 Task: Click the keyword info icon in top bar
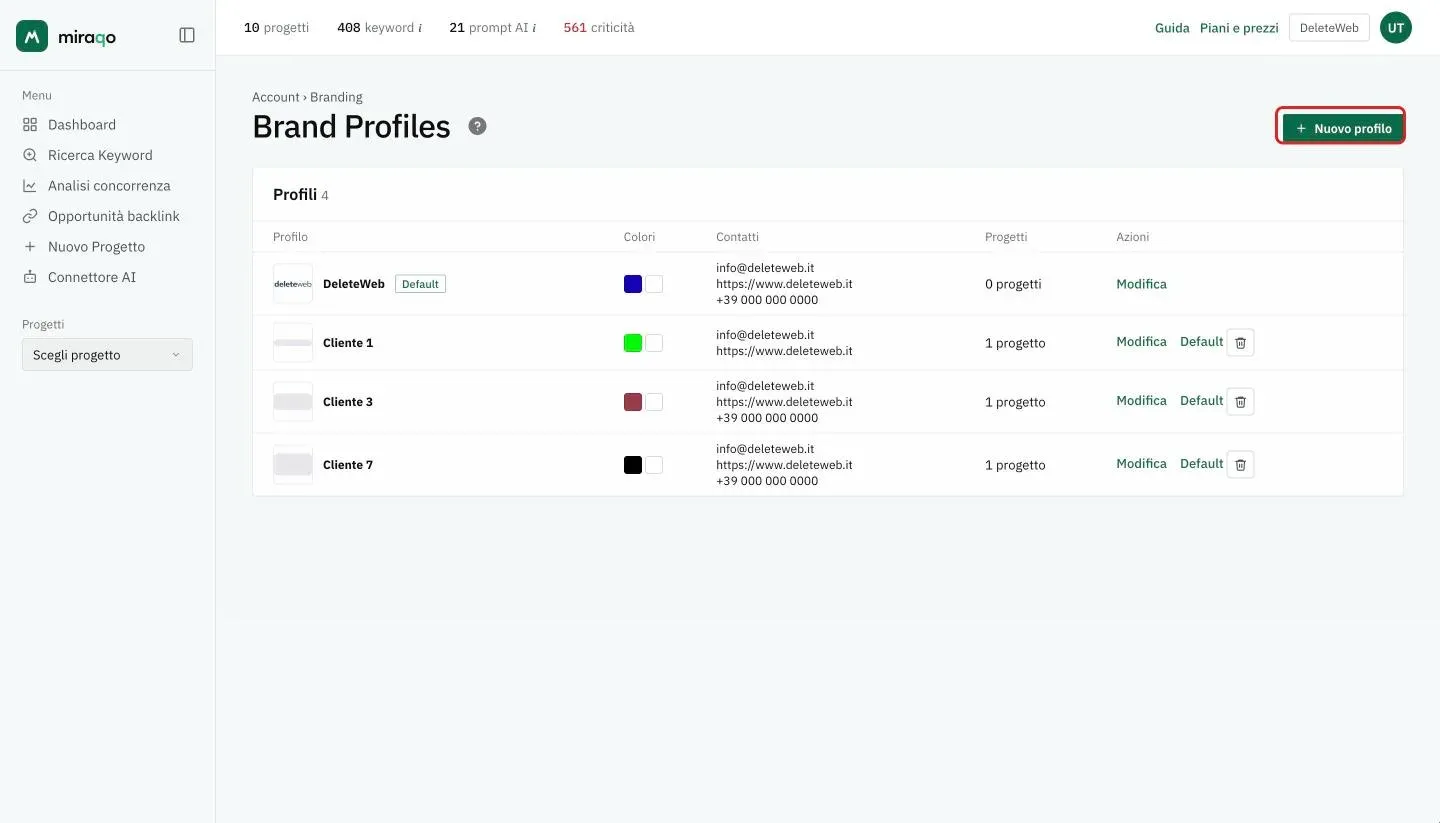click(x=420, y=28)
